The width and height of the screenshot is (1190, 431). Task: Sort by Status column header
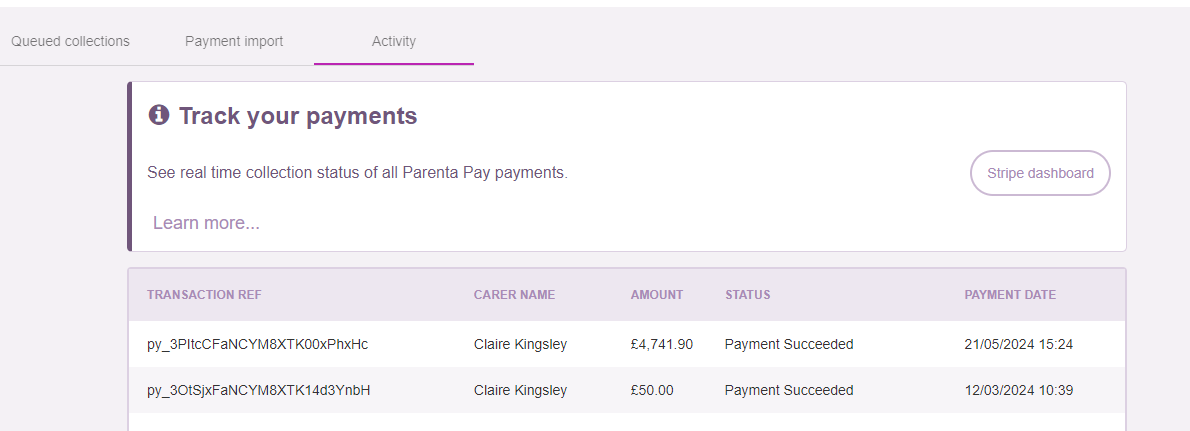click(748, 294)
